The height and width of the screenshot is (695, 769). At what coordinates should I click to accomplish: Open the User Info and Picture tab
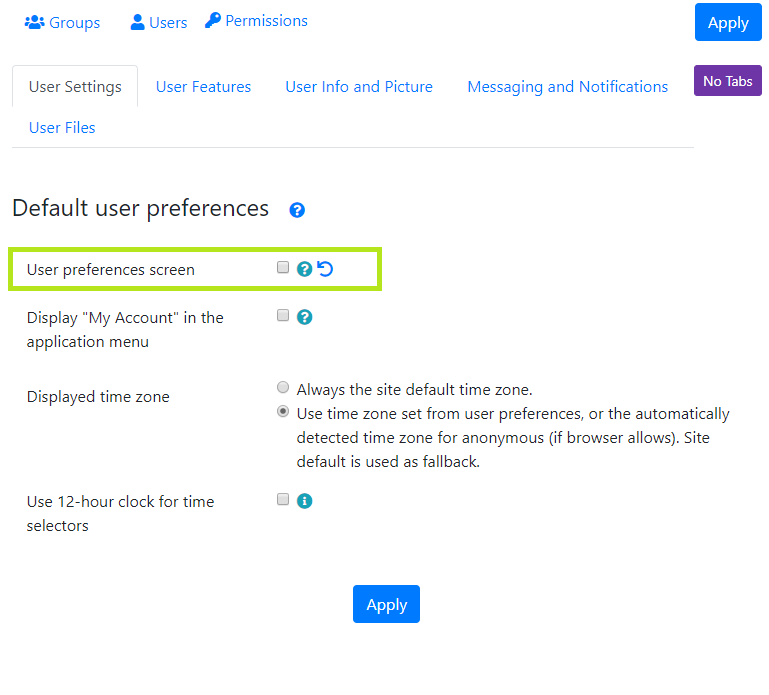[359, 87]
